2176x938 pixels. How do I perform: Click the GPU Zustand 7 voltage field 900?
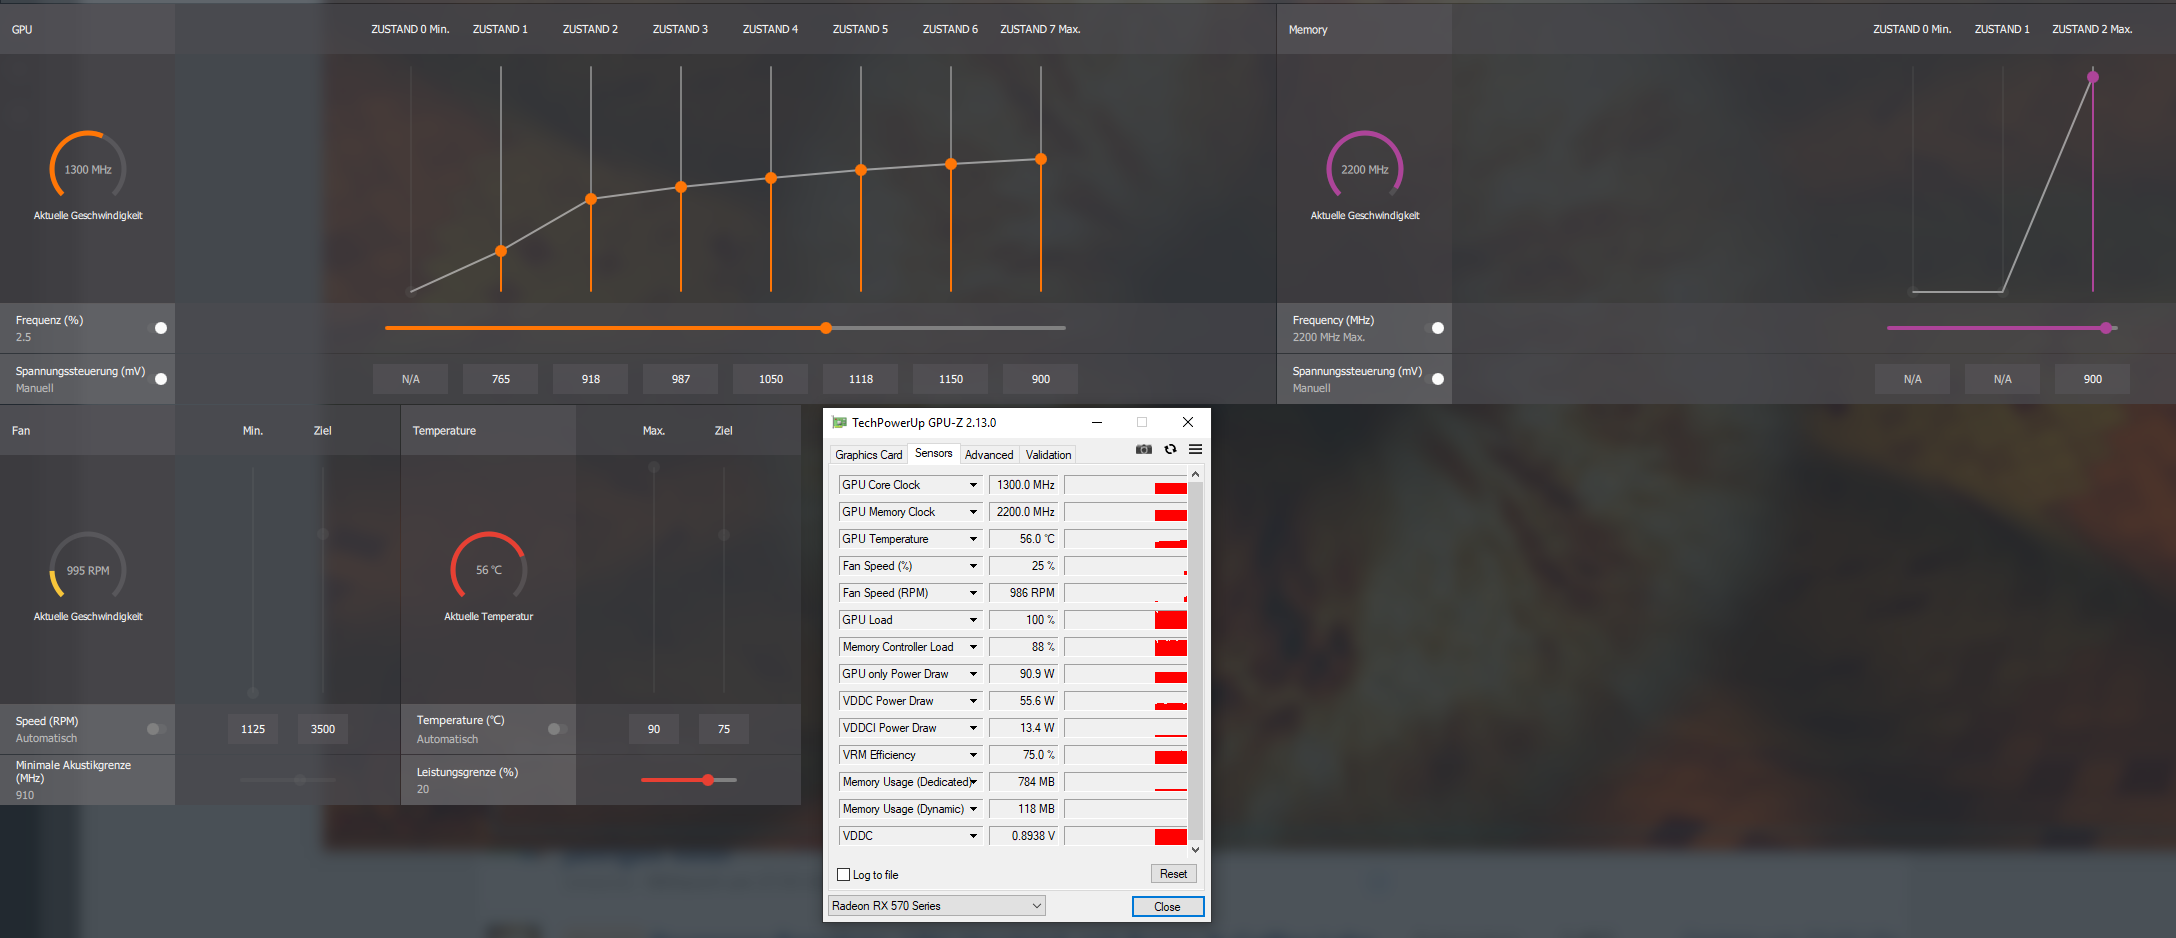coord(1040,379)
